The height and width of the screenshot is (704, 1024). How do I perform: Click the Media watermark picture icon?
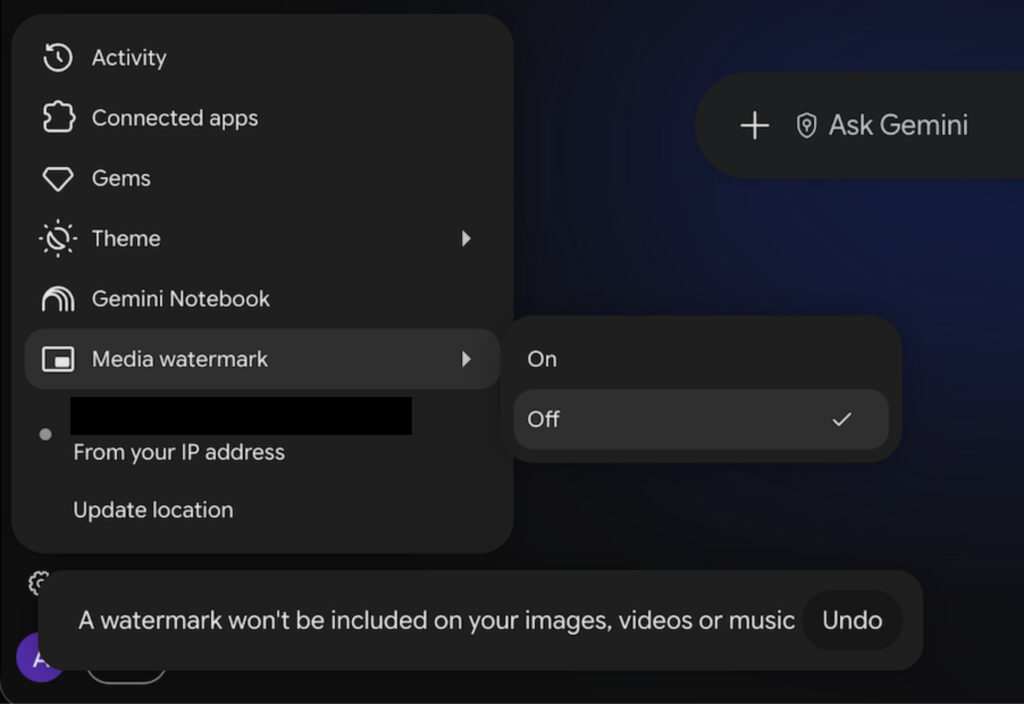[57, 359]
